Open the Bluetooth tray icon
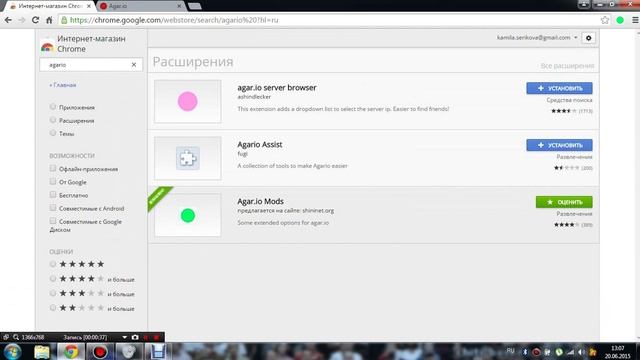640x360 pixels. pyautogui.click(x=525, y=352)
